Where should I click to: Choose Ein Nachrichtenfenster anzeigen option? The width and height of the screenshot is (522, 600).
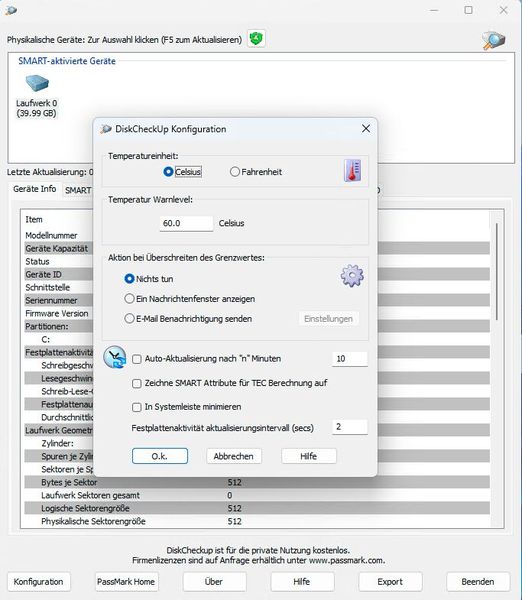coord(129,299)
